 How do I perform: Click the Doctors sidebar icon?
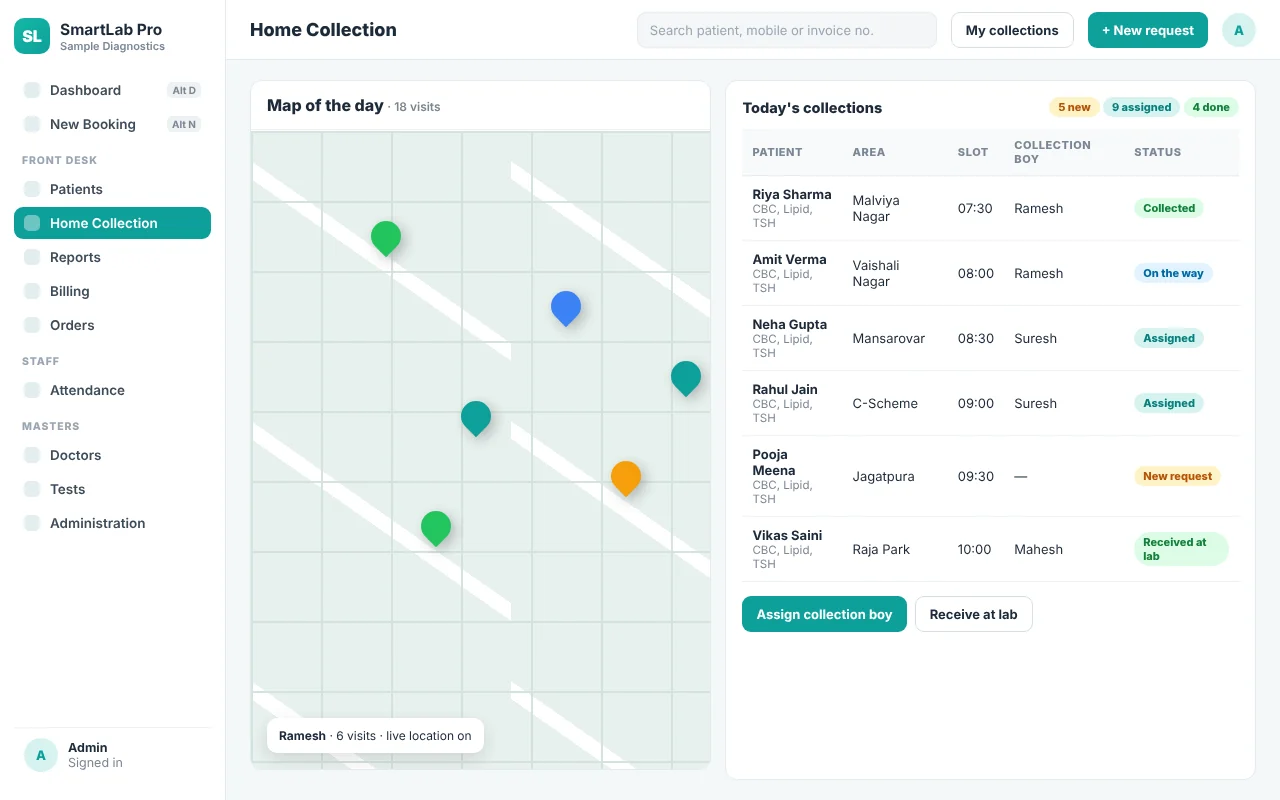[32, 455]
